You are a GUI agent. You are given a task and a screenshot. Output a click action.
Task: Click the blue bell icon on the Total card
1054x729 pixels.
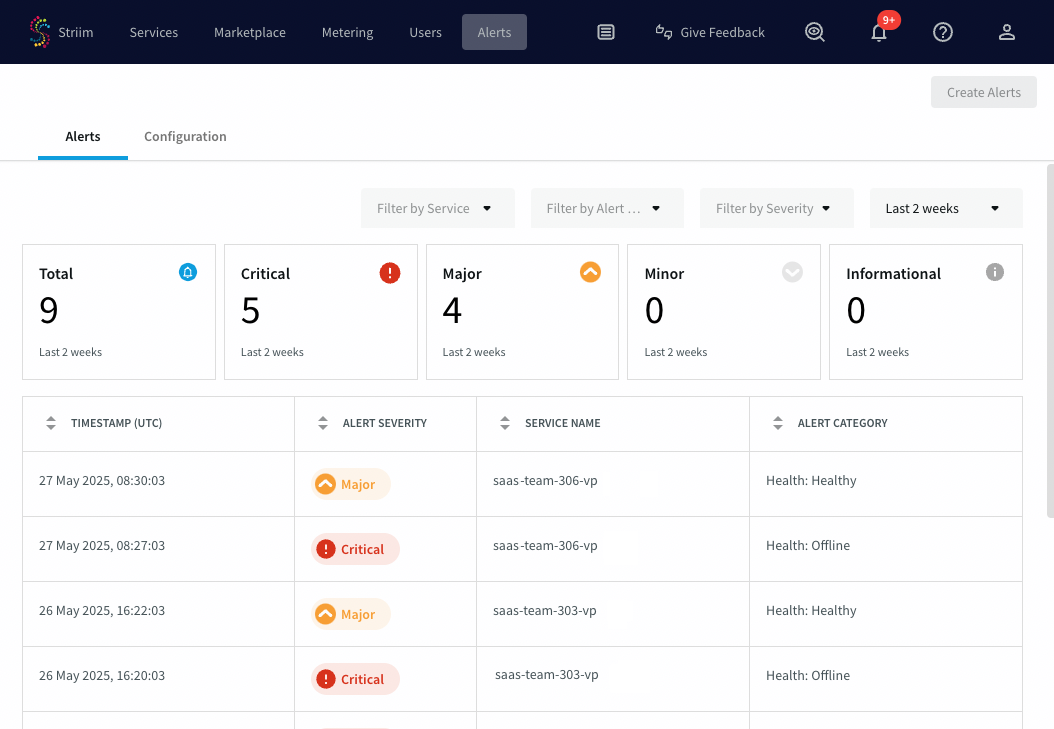coord(188,271)
